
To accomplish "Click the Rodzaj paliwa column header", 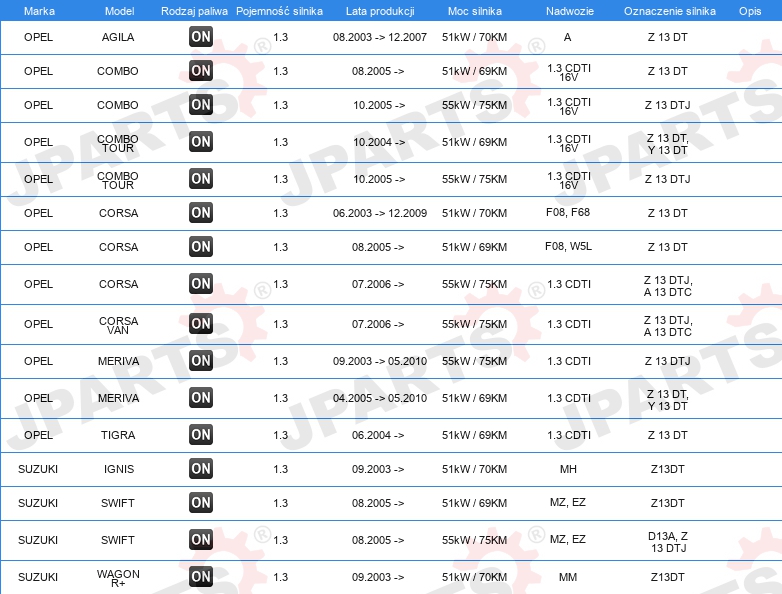I will click(x=194, y=11).
